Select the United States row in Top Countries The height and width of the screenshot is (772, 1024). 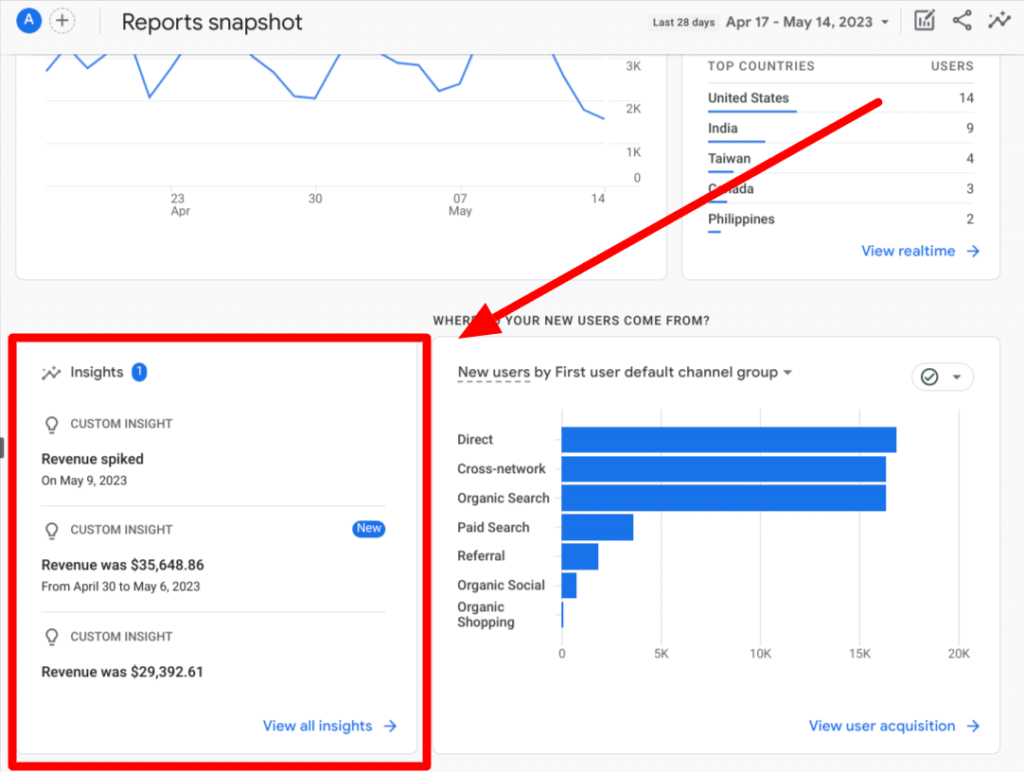(748, 98)
